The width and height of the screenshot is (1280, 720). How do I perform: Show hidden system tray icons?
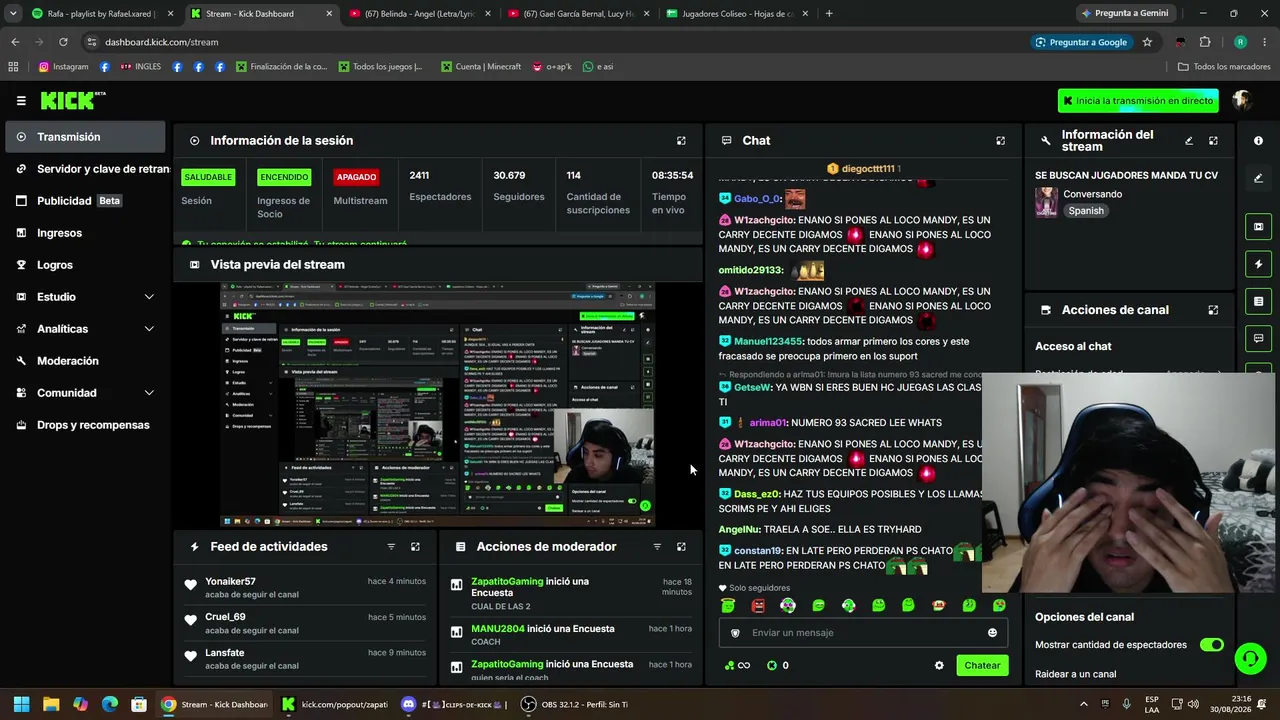(1083, 704)
